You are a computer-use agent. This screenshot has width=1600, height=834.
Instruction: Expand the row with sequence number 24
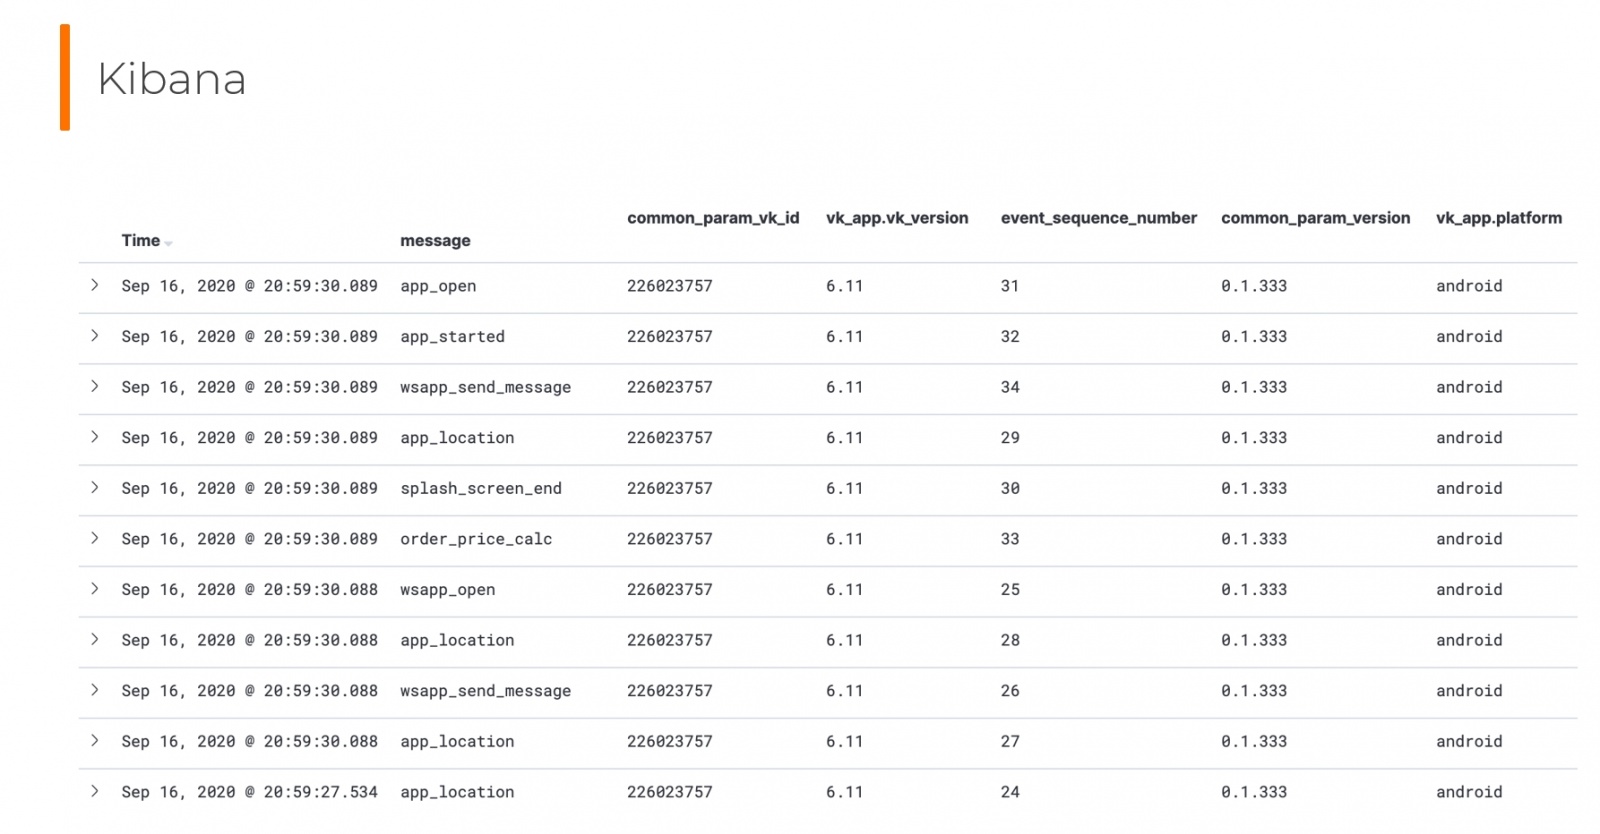[x=95, y=791]
